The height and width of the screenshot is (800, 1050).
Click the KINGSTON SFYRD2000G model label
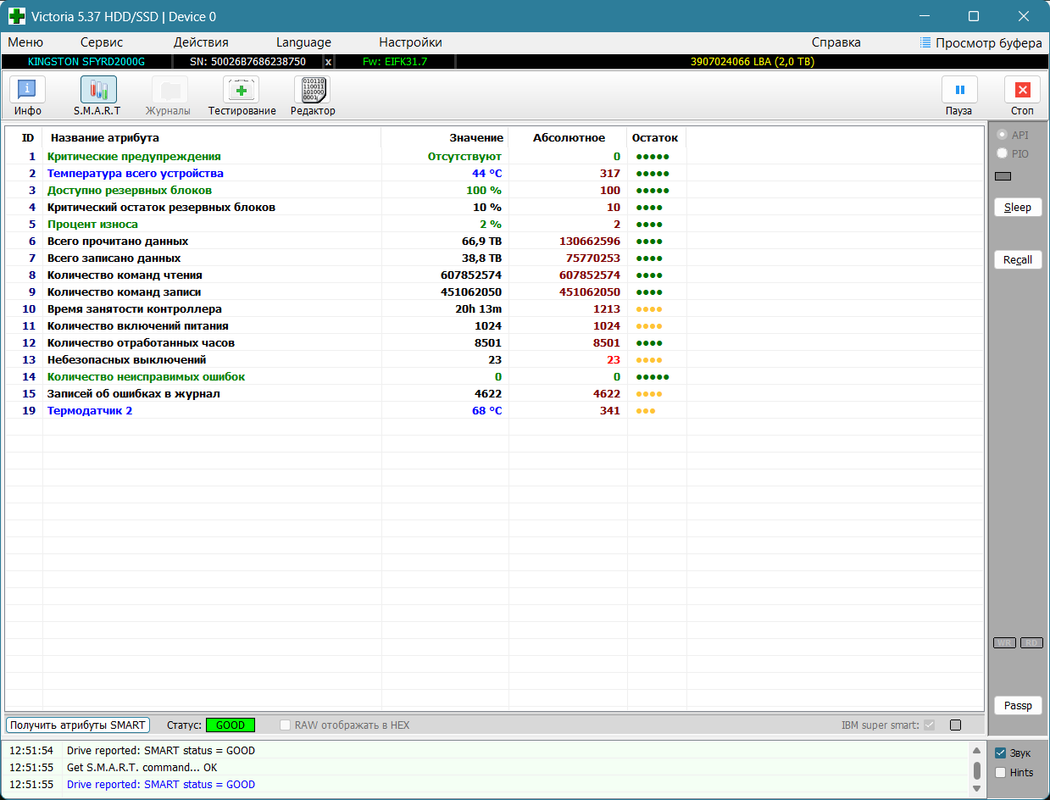pos(86,62)
